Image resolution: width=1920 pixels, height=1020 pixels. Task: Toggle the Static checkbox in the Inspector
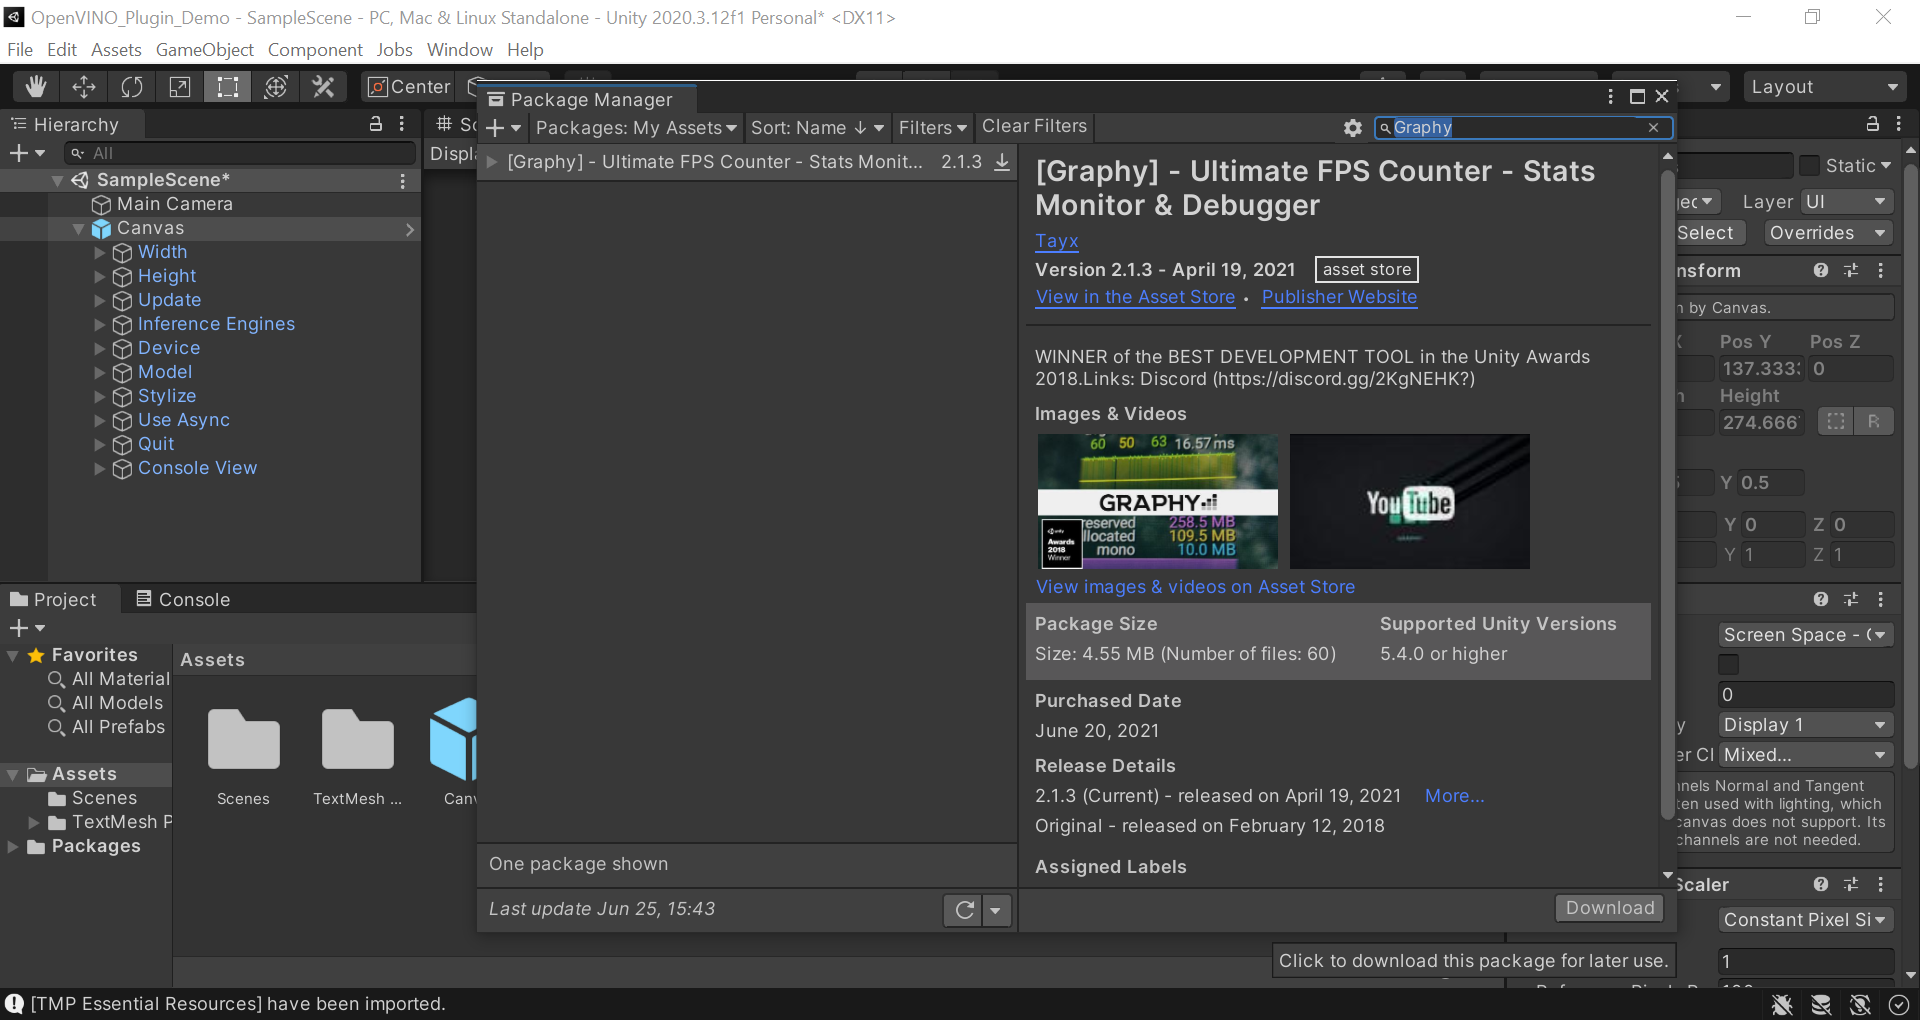click(1809, 166)
